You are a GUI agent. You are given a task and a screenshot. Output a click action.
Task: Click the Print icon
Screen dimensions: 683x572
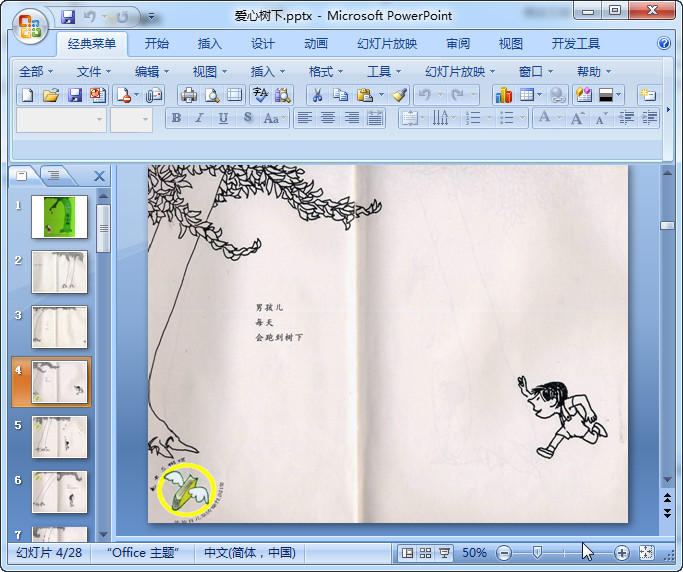pos(189,95)
